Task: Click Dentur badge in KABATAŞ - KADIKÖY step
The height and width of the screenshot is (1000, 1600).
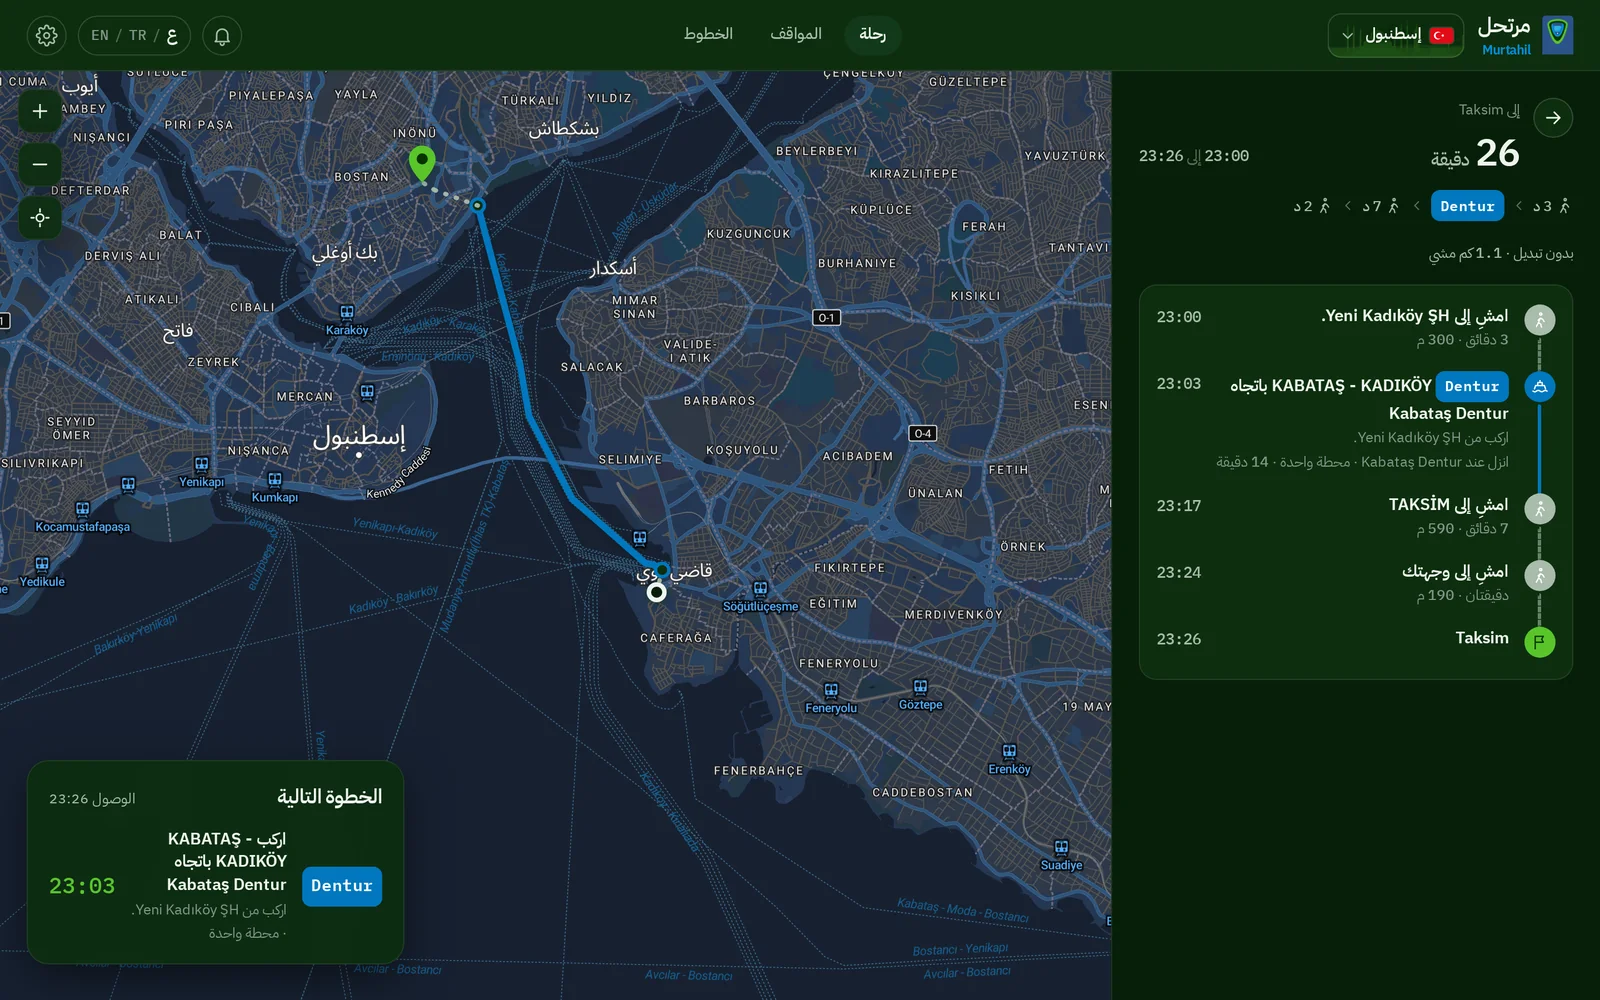Action: 1472,386
